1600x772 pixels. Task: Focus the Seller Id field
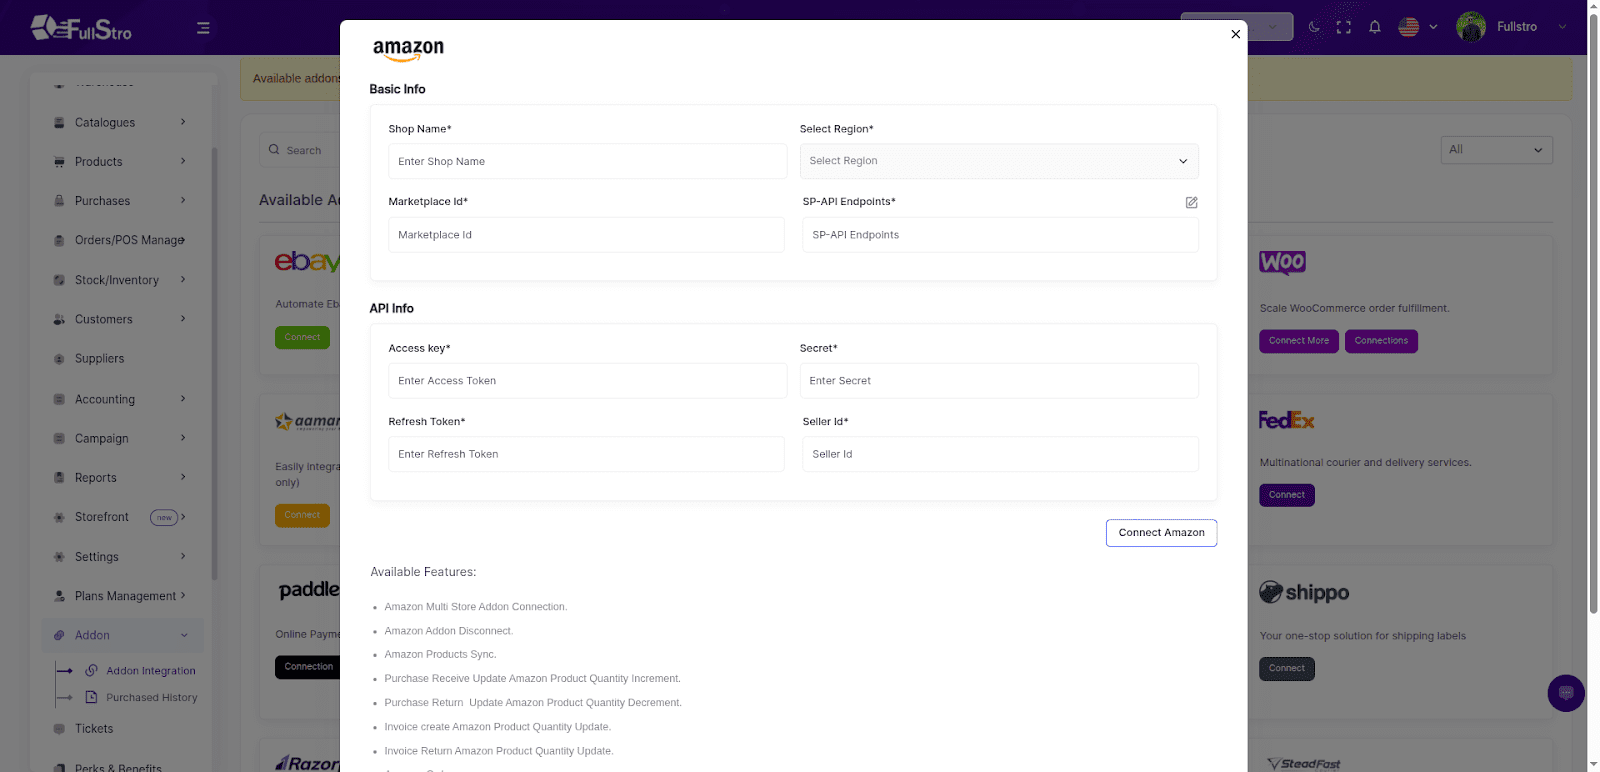point(1000,454)
